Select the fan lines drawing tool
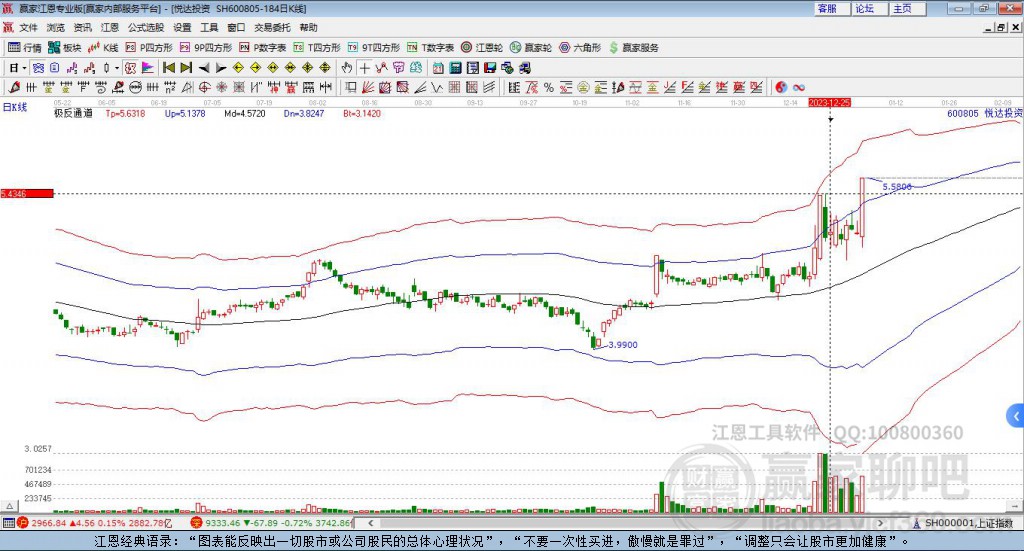Image resolution: width=1024 pixels, height=551 pixels. click(368, 87)
